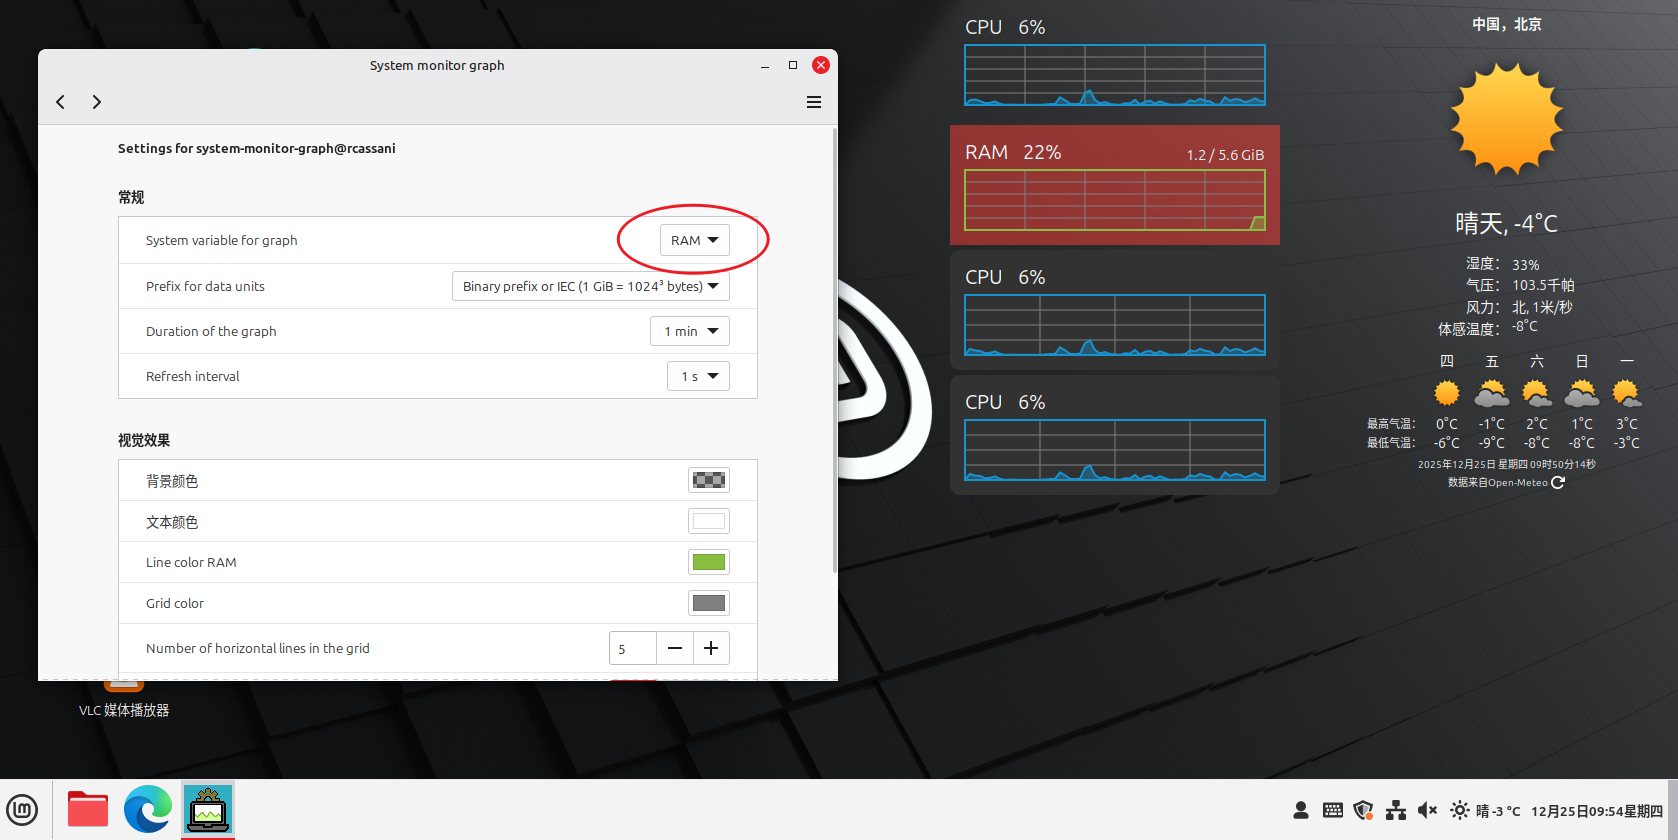Click the top CPU 6% graph desklet
The height and width of the screenshot is (840, 1678).
[x=1115, y=60]
